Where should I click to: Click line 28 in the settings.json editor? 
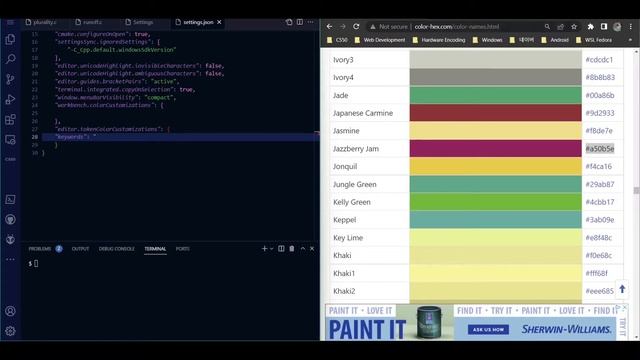click(x=180, y=137)
